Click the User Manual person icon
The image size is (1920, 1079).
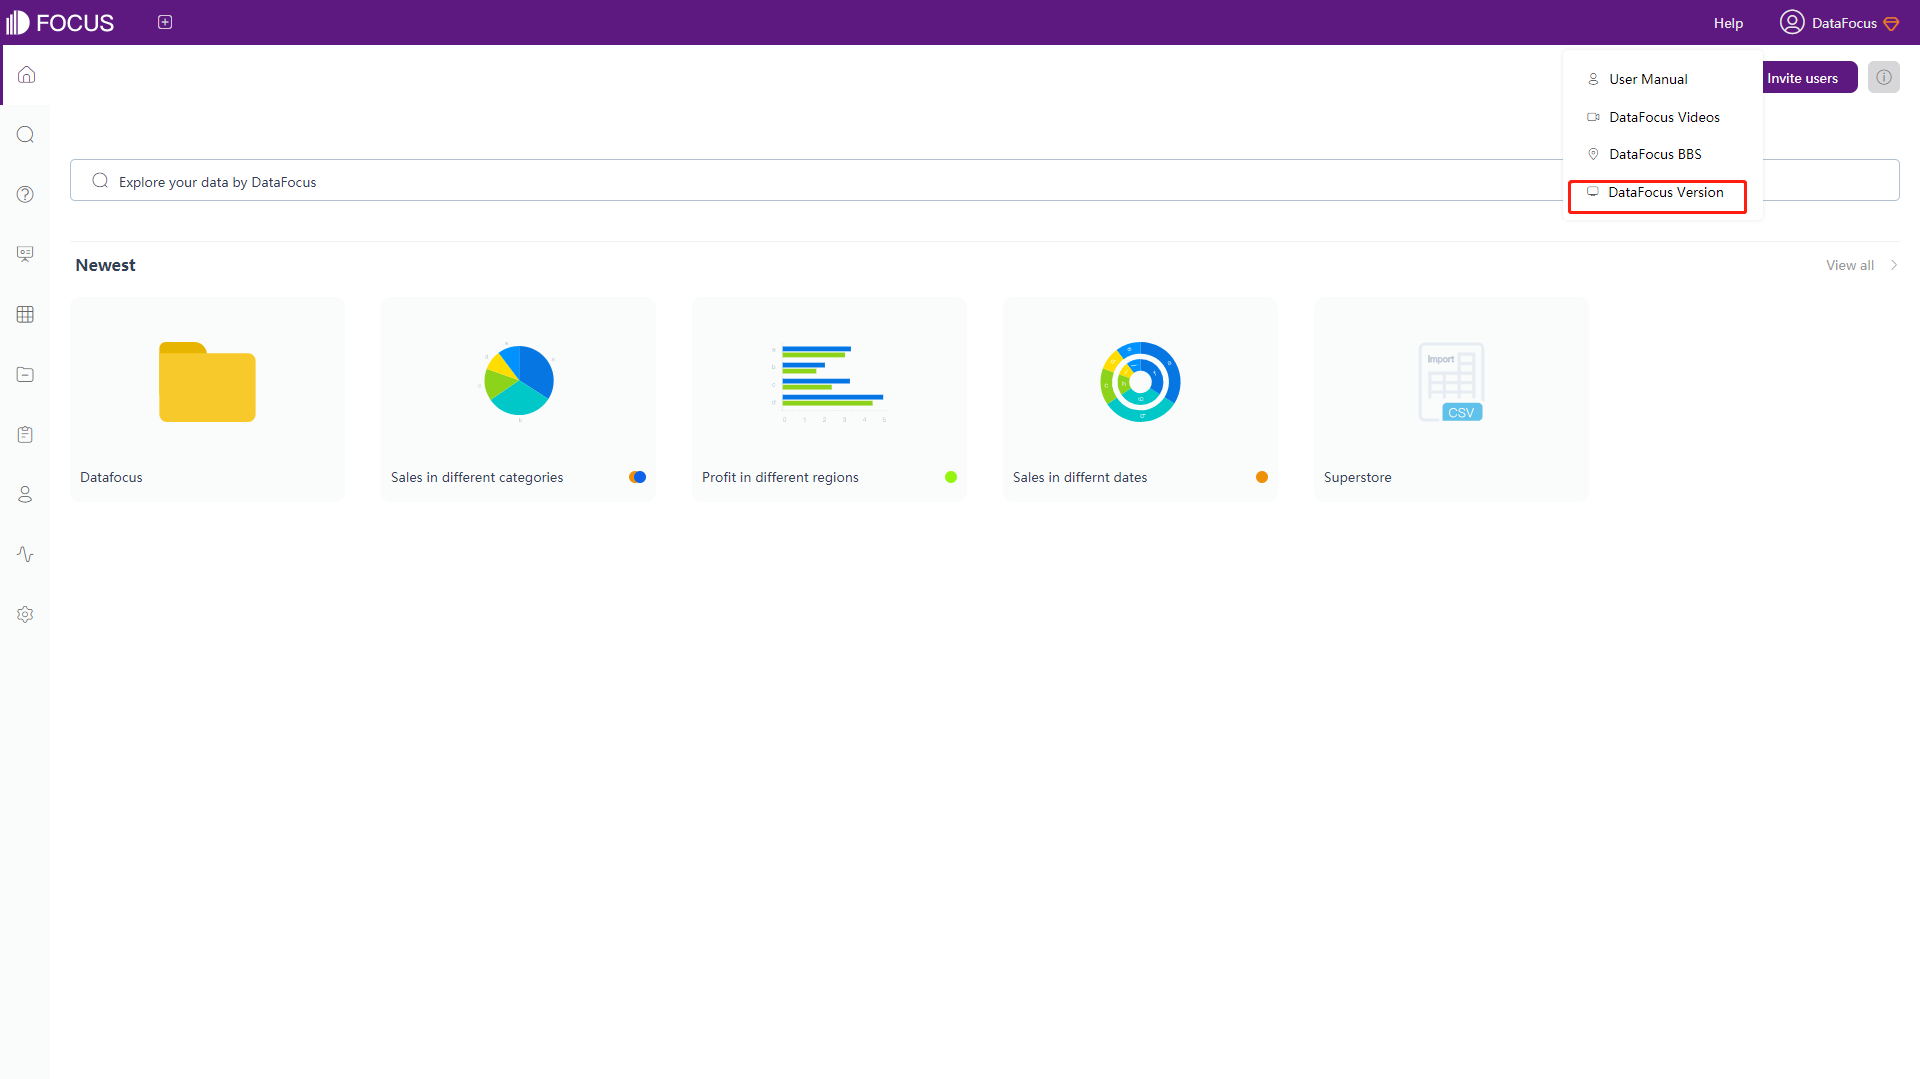1593,79
